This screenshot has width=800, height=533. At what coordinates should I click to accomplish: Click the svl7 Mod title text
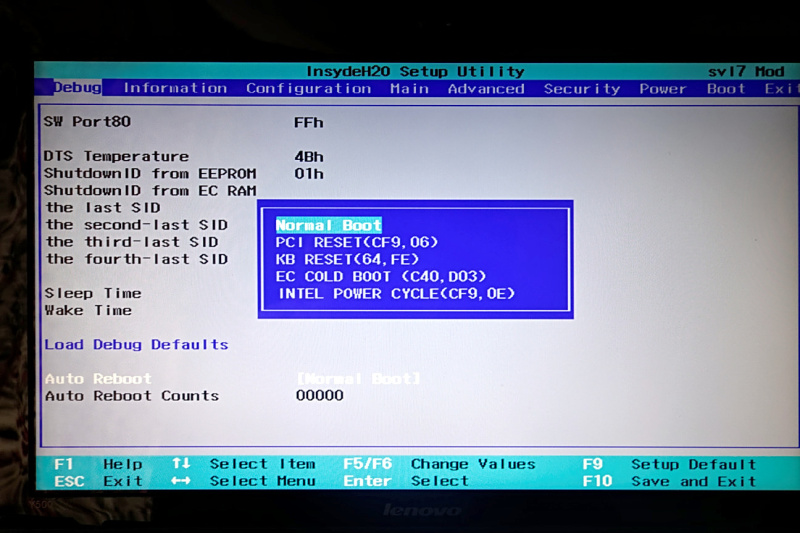pos(746,72)
